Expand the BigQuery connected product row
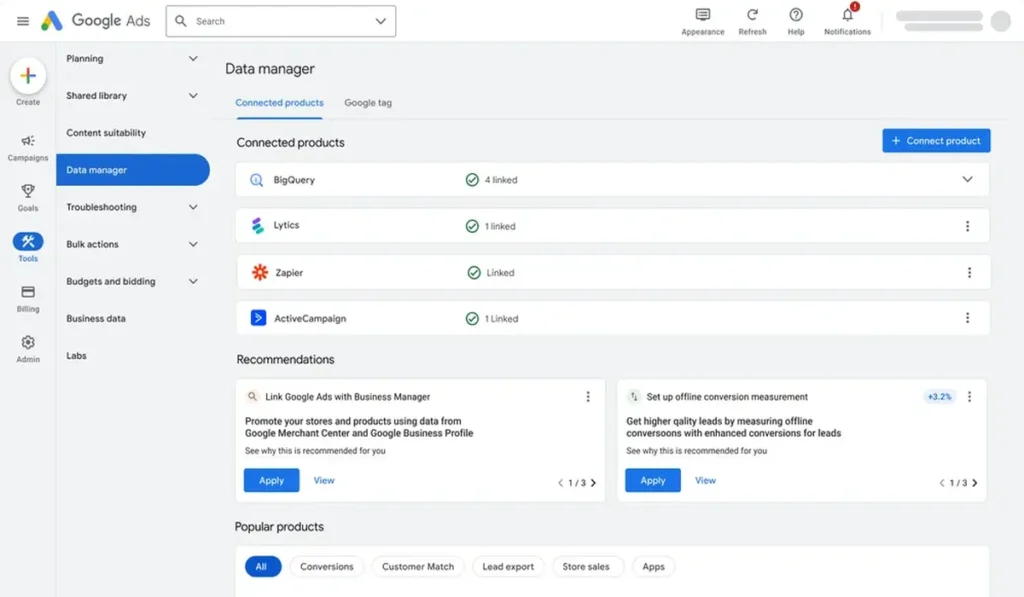The image size is (1024, 597). [967, 179]
